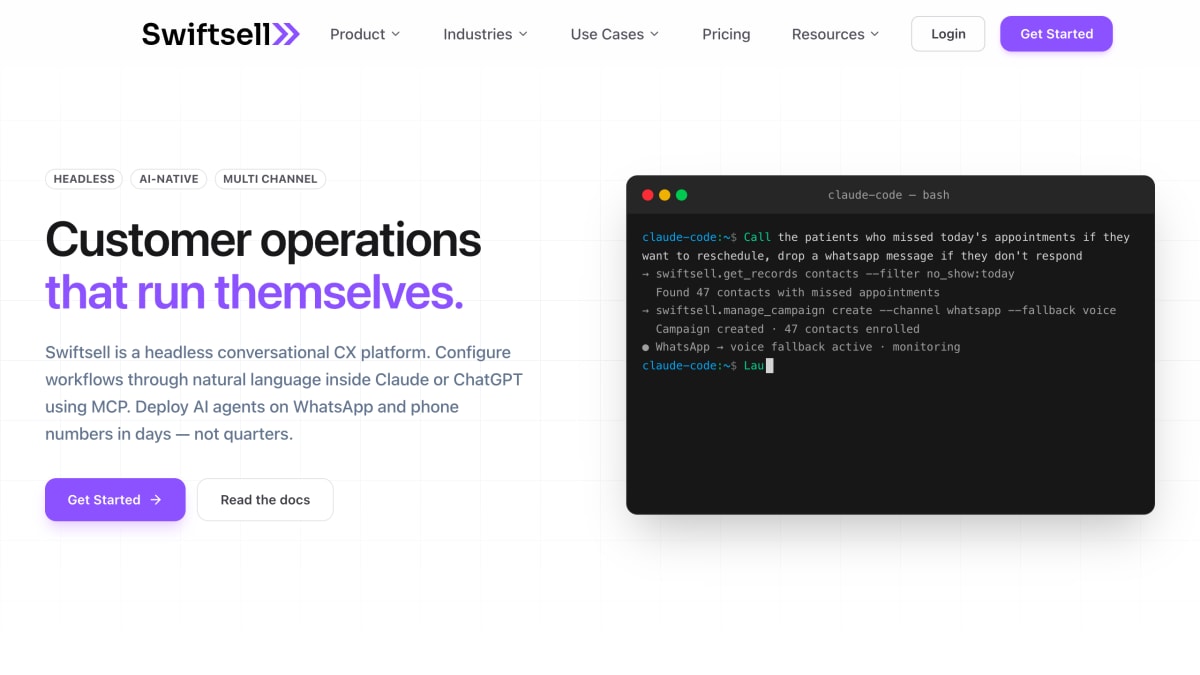Click the green 'Call' command word
The height and width of the screenshot is (675, 1200).
tap(757, 237)
